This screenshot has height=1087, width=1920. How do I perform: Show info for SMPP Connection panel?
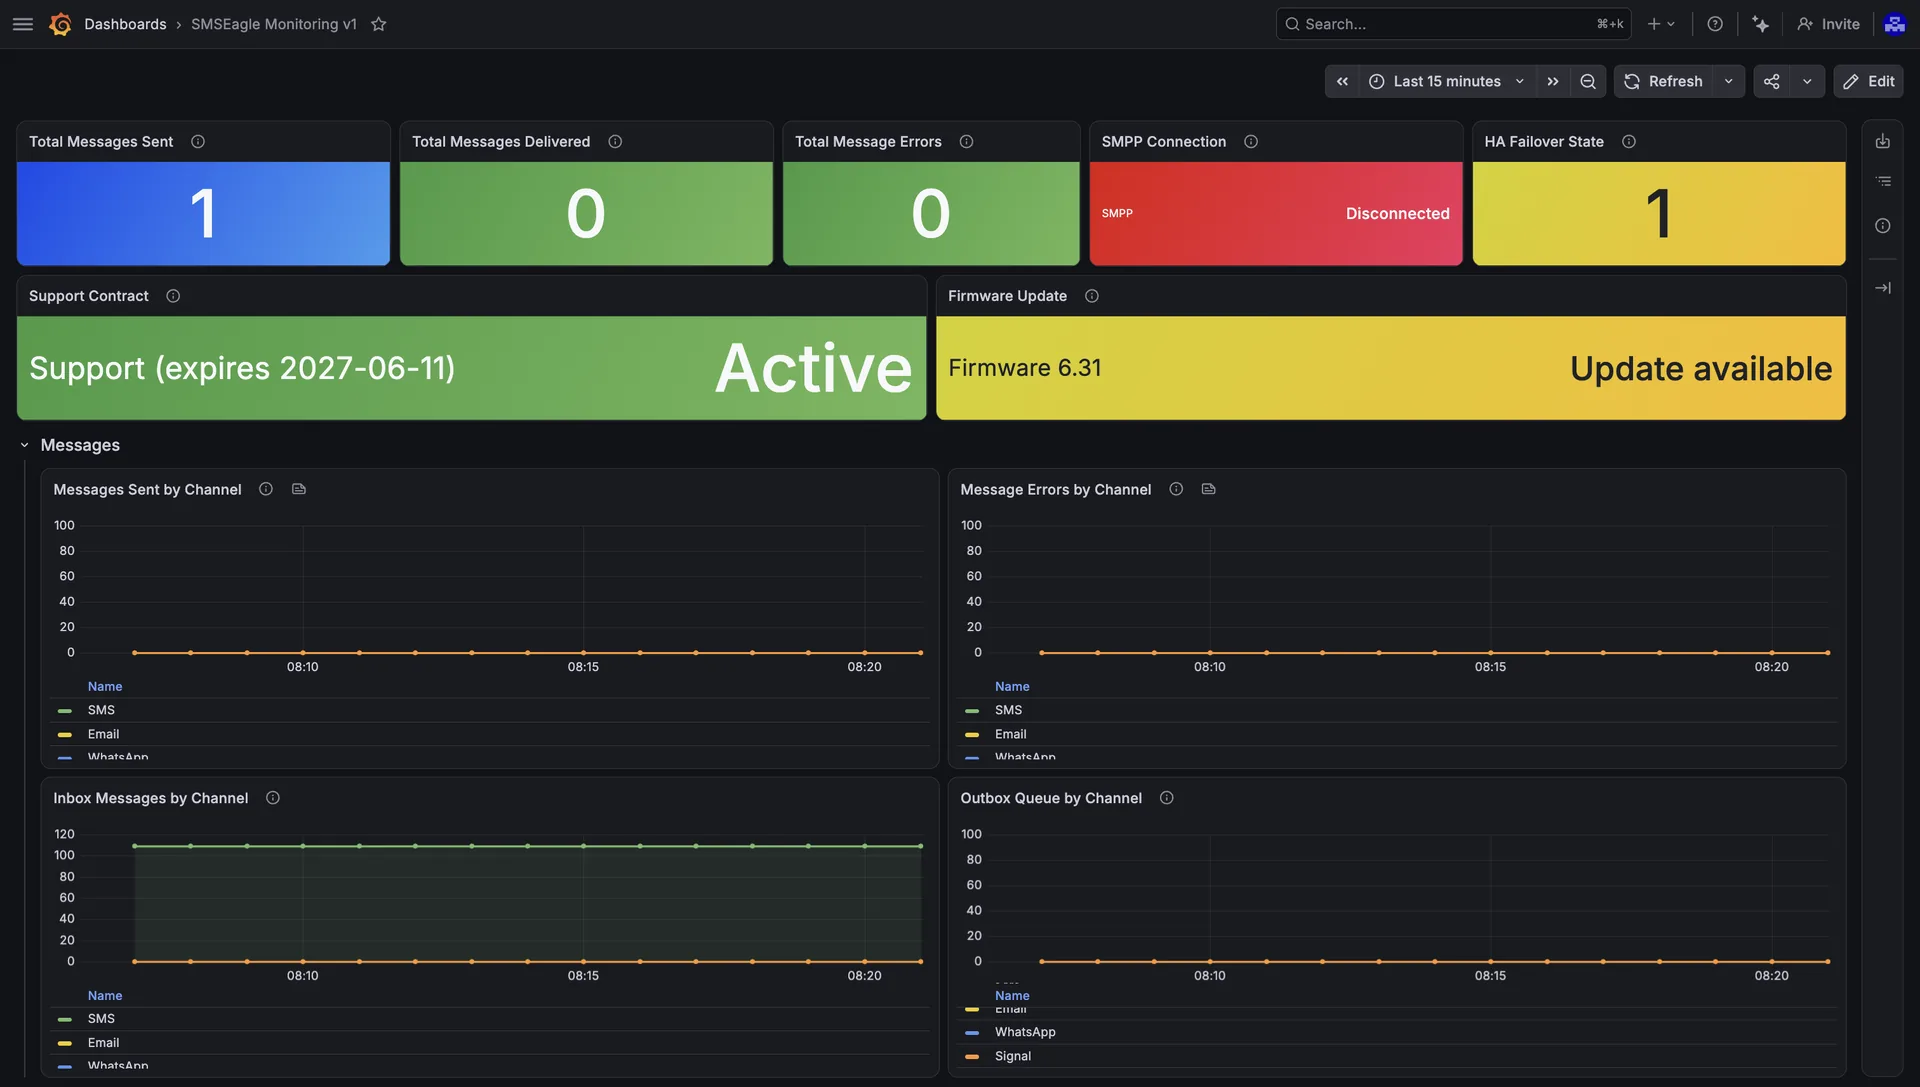click(x=1251, y=142)
